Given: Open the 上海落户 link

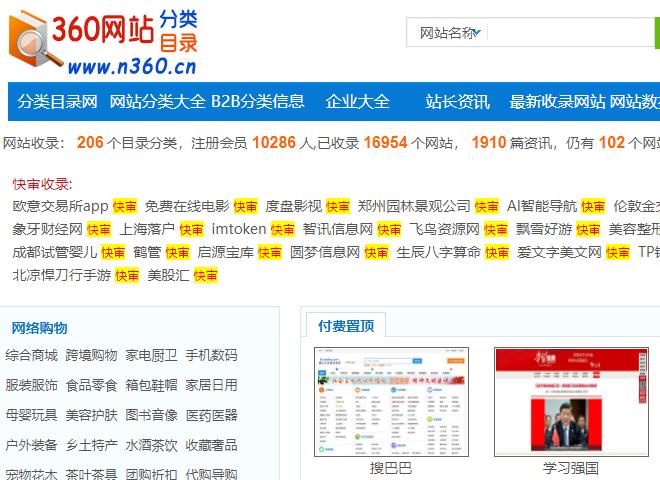Looking at the screenshot, I should click(147, 229).
